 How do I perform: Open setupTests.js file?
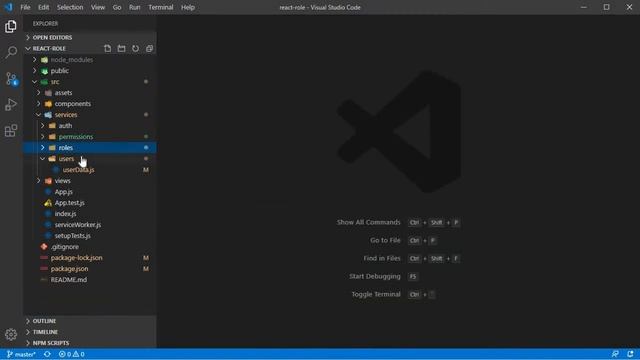pos(90,236)
